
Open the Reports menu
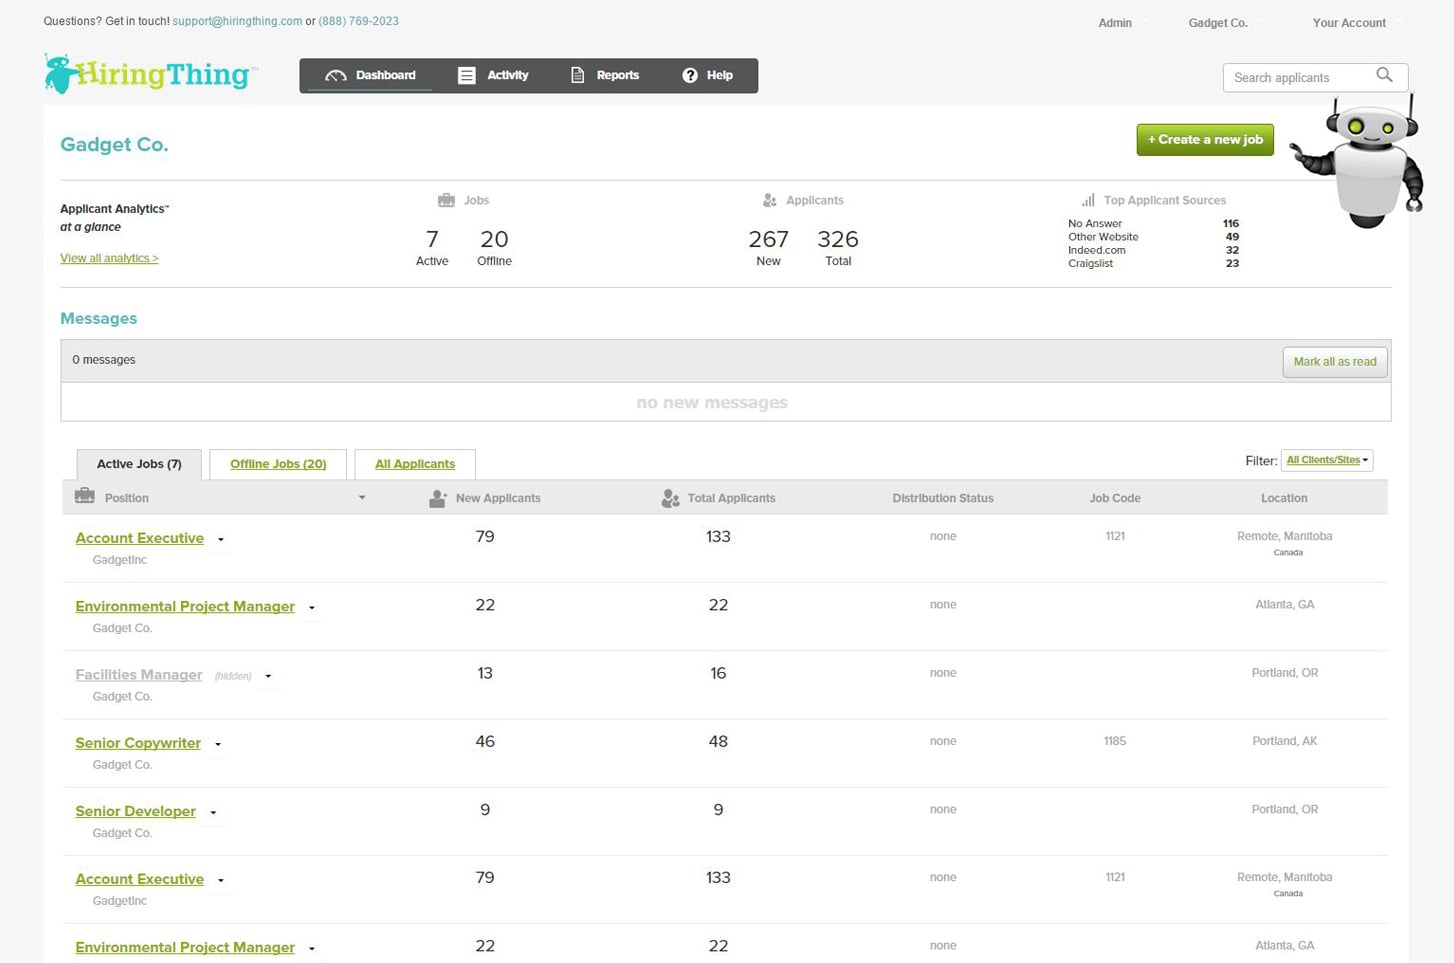tap(604, 76)
